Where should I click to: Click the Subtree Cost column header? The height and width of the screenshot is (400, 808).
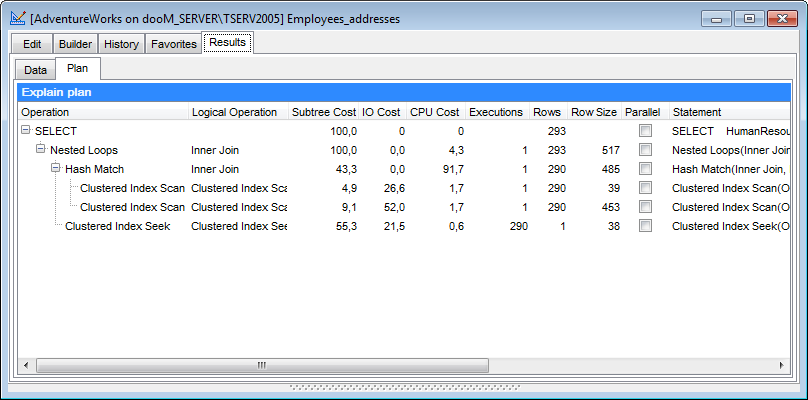(x=323, y=112)
